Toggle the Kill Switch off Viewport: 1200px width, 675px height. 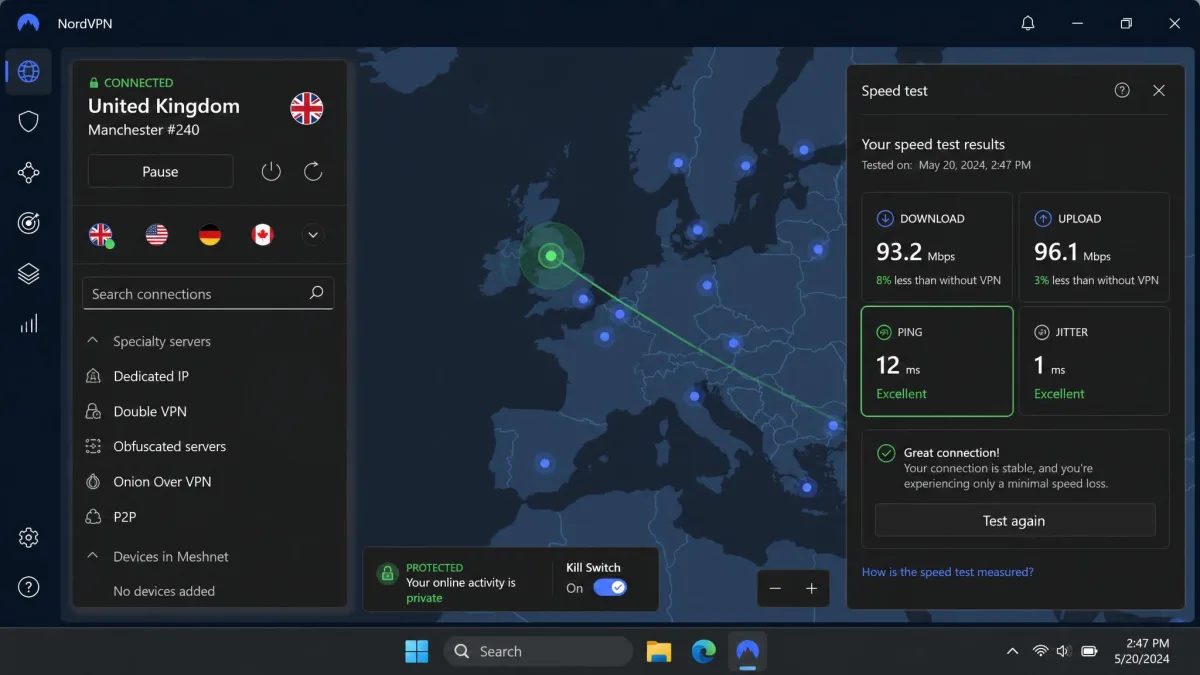[x=610, y=588]
